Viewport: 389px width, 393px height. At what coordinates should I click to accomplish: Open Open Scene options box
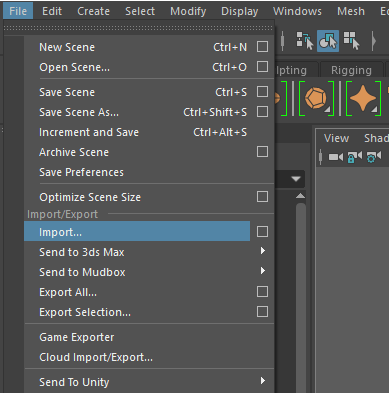[262, 67]
